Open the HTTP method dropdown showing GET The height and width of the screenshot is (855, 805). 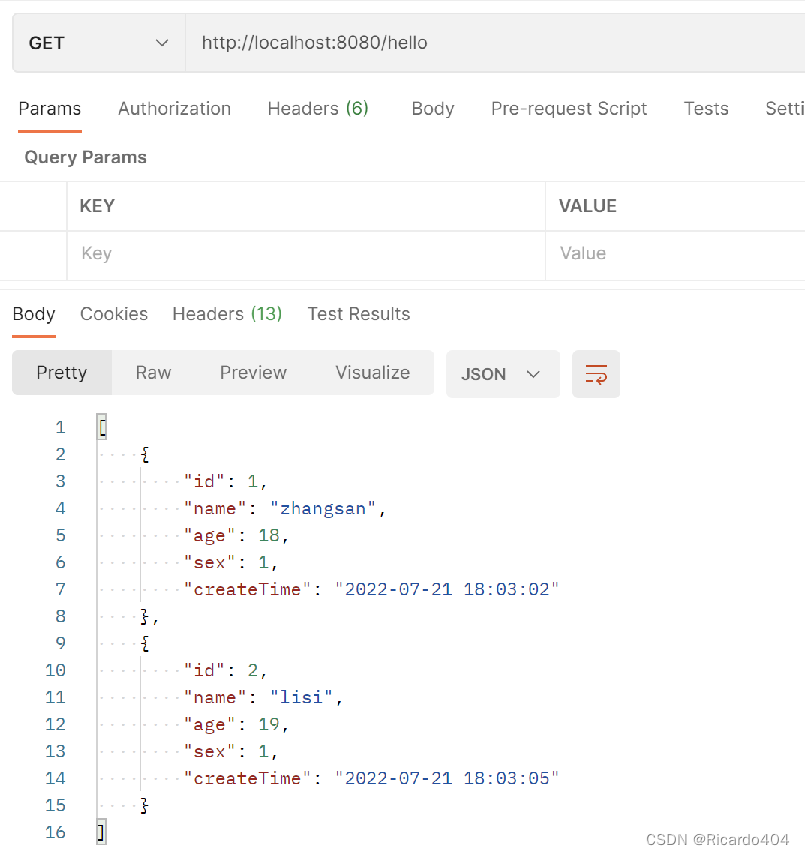[x=97, y=42]
